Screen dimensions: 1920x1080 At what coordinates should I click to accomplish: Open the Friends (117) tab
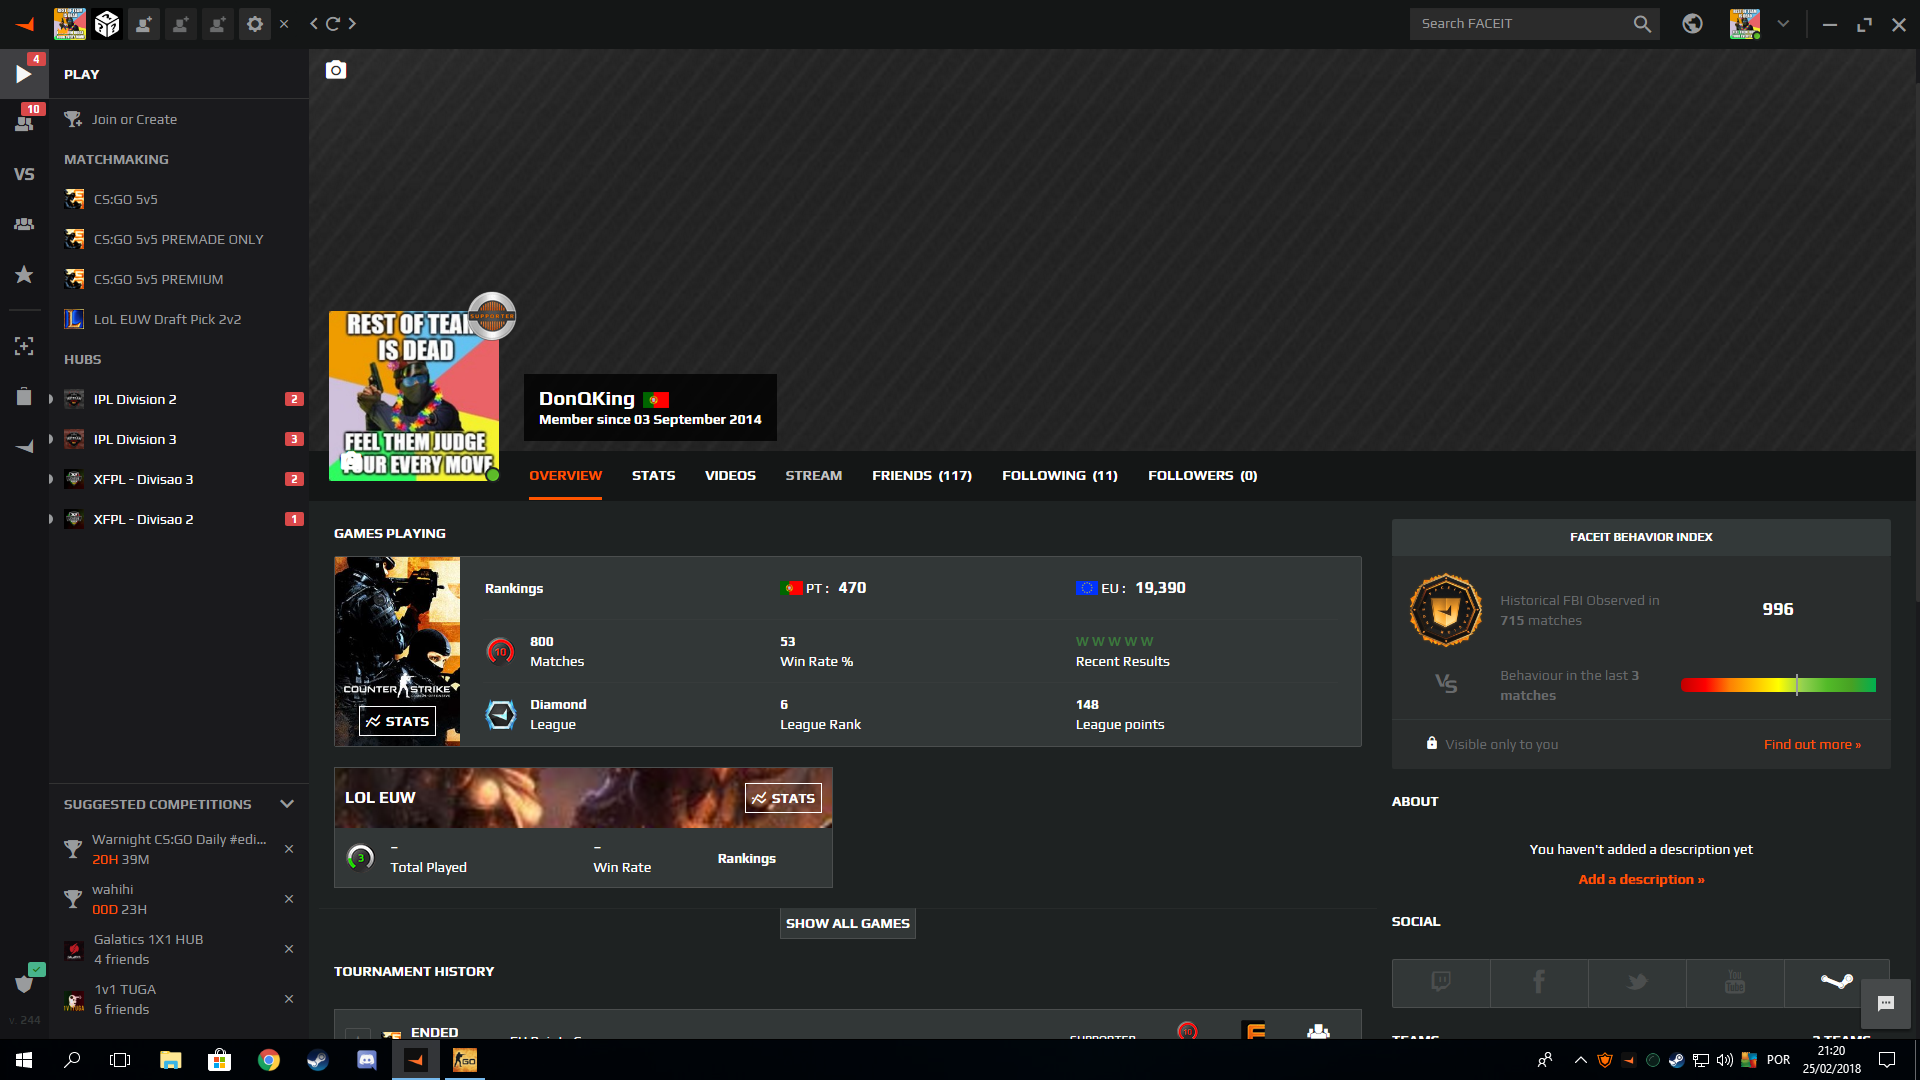pyautogui.click(x=921, y=476)
